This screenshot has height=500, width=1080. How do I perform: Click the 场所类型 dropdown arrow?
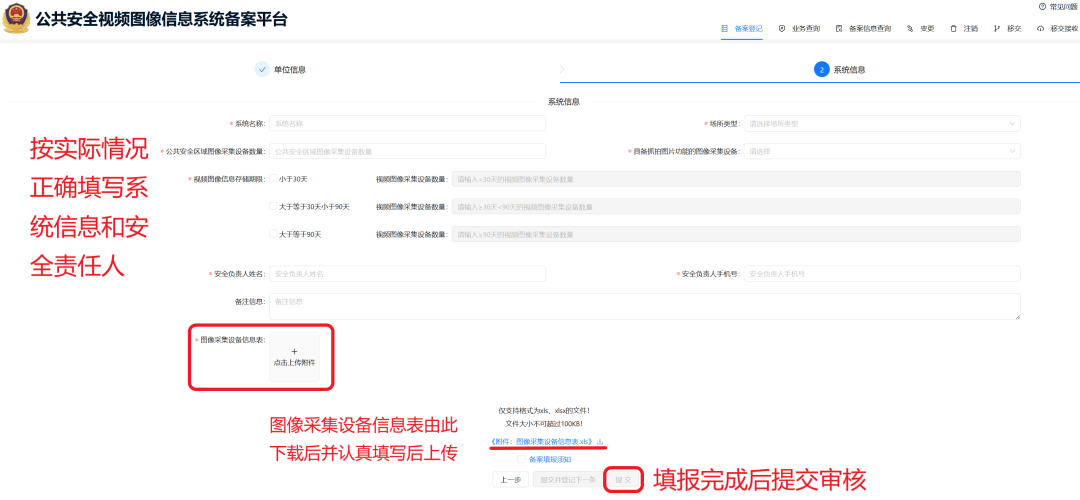tap(1012, 124)
